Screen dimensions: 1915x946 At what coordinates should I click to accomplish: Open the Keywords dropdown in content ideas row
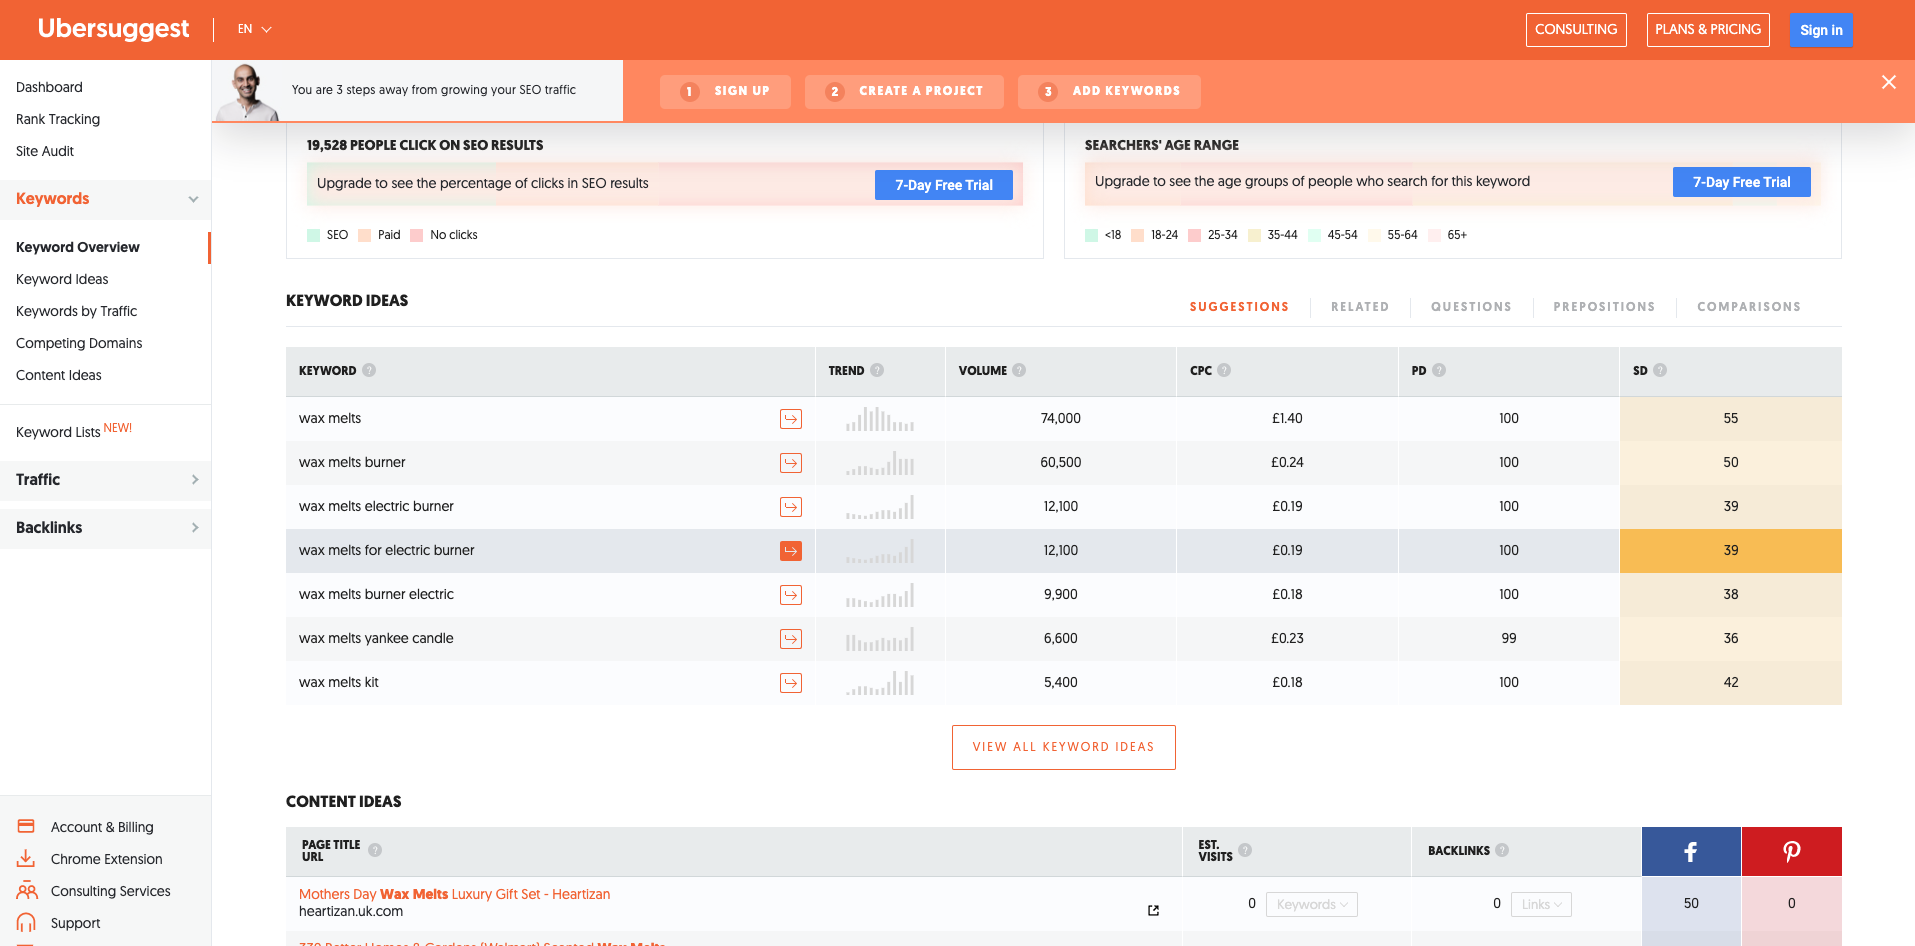click(x=1312, y=904)
